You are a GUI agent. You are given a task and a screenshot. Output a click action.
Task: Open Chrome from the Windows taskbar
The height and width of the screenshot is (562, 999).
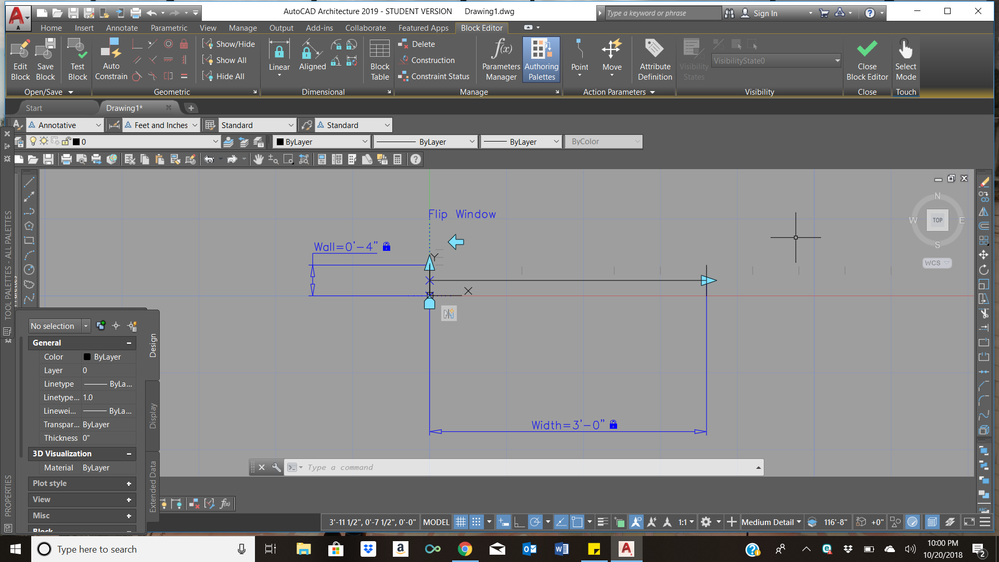coord(464,549)
